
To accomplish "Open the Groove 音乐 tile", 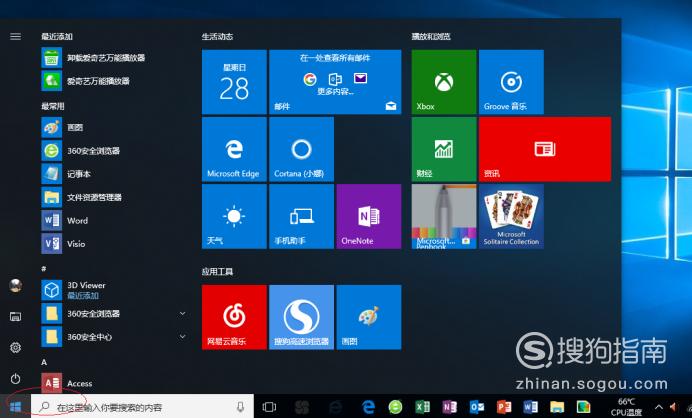I will 511,82.
